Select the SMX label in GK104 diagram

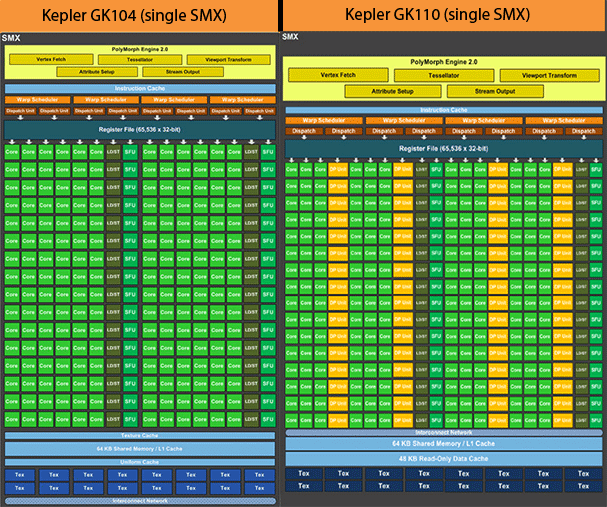(x=11, y=38)
